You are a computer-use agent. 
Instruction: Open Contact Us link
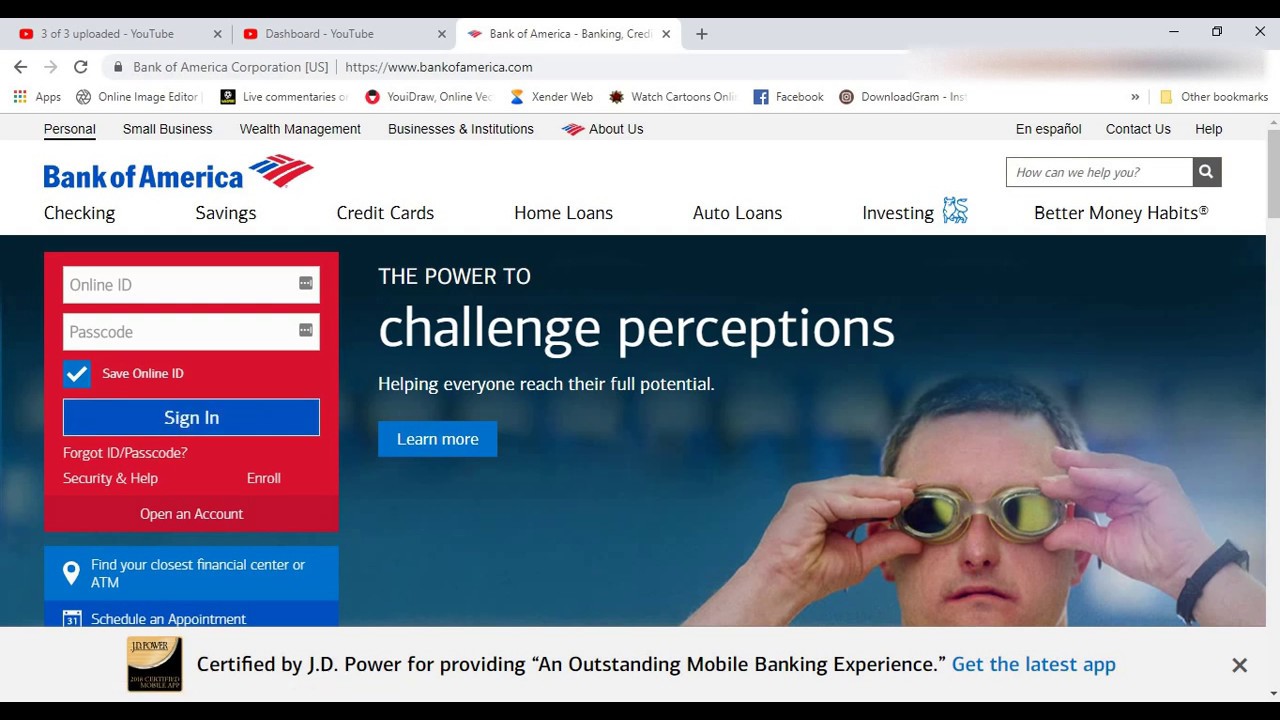(x=1138, y=129)
